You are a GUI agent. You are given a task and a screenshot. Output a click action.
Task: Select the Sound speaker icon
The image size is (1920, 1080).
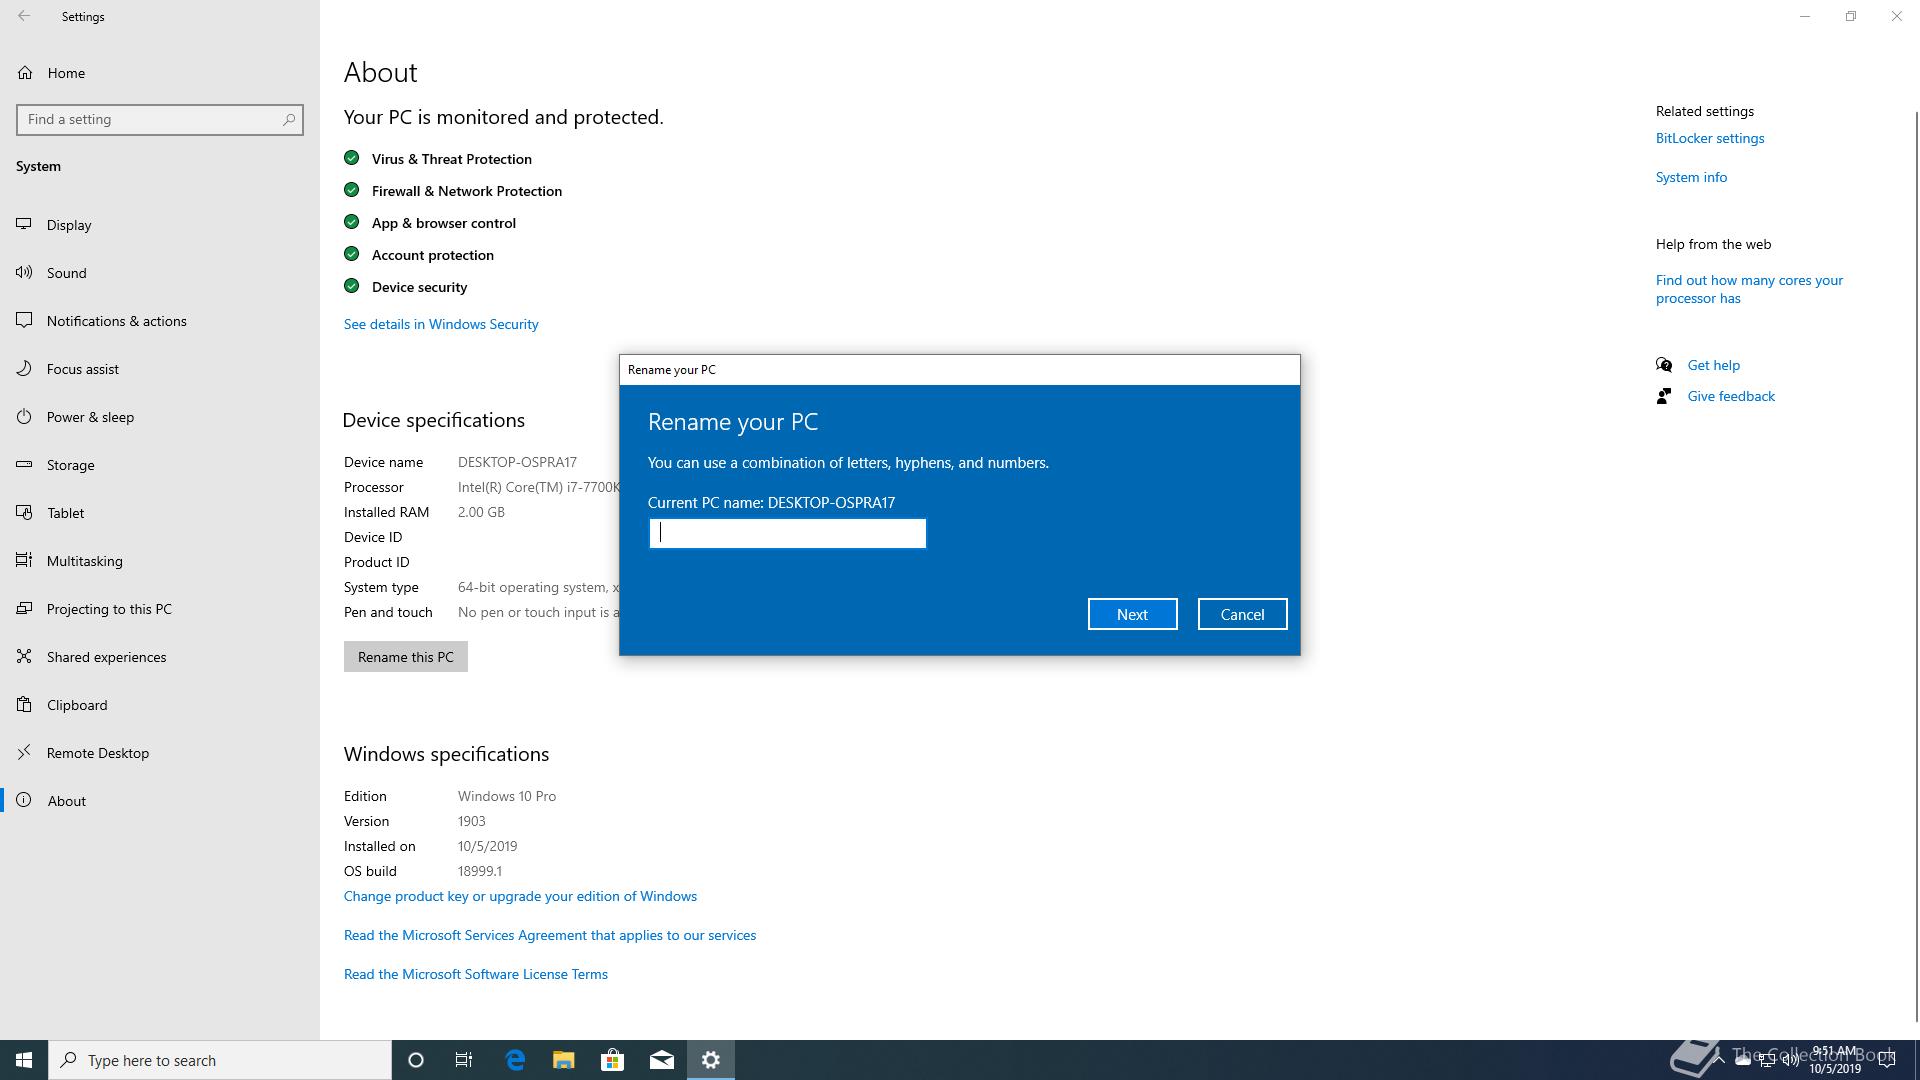24,273
